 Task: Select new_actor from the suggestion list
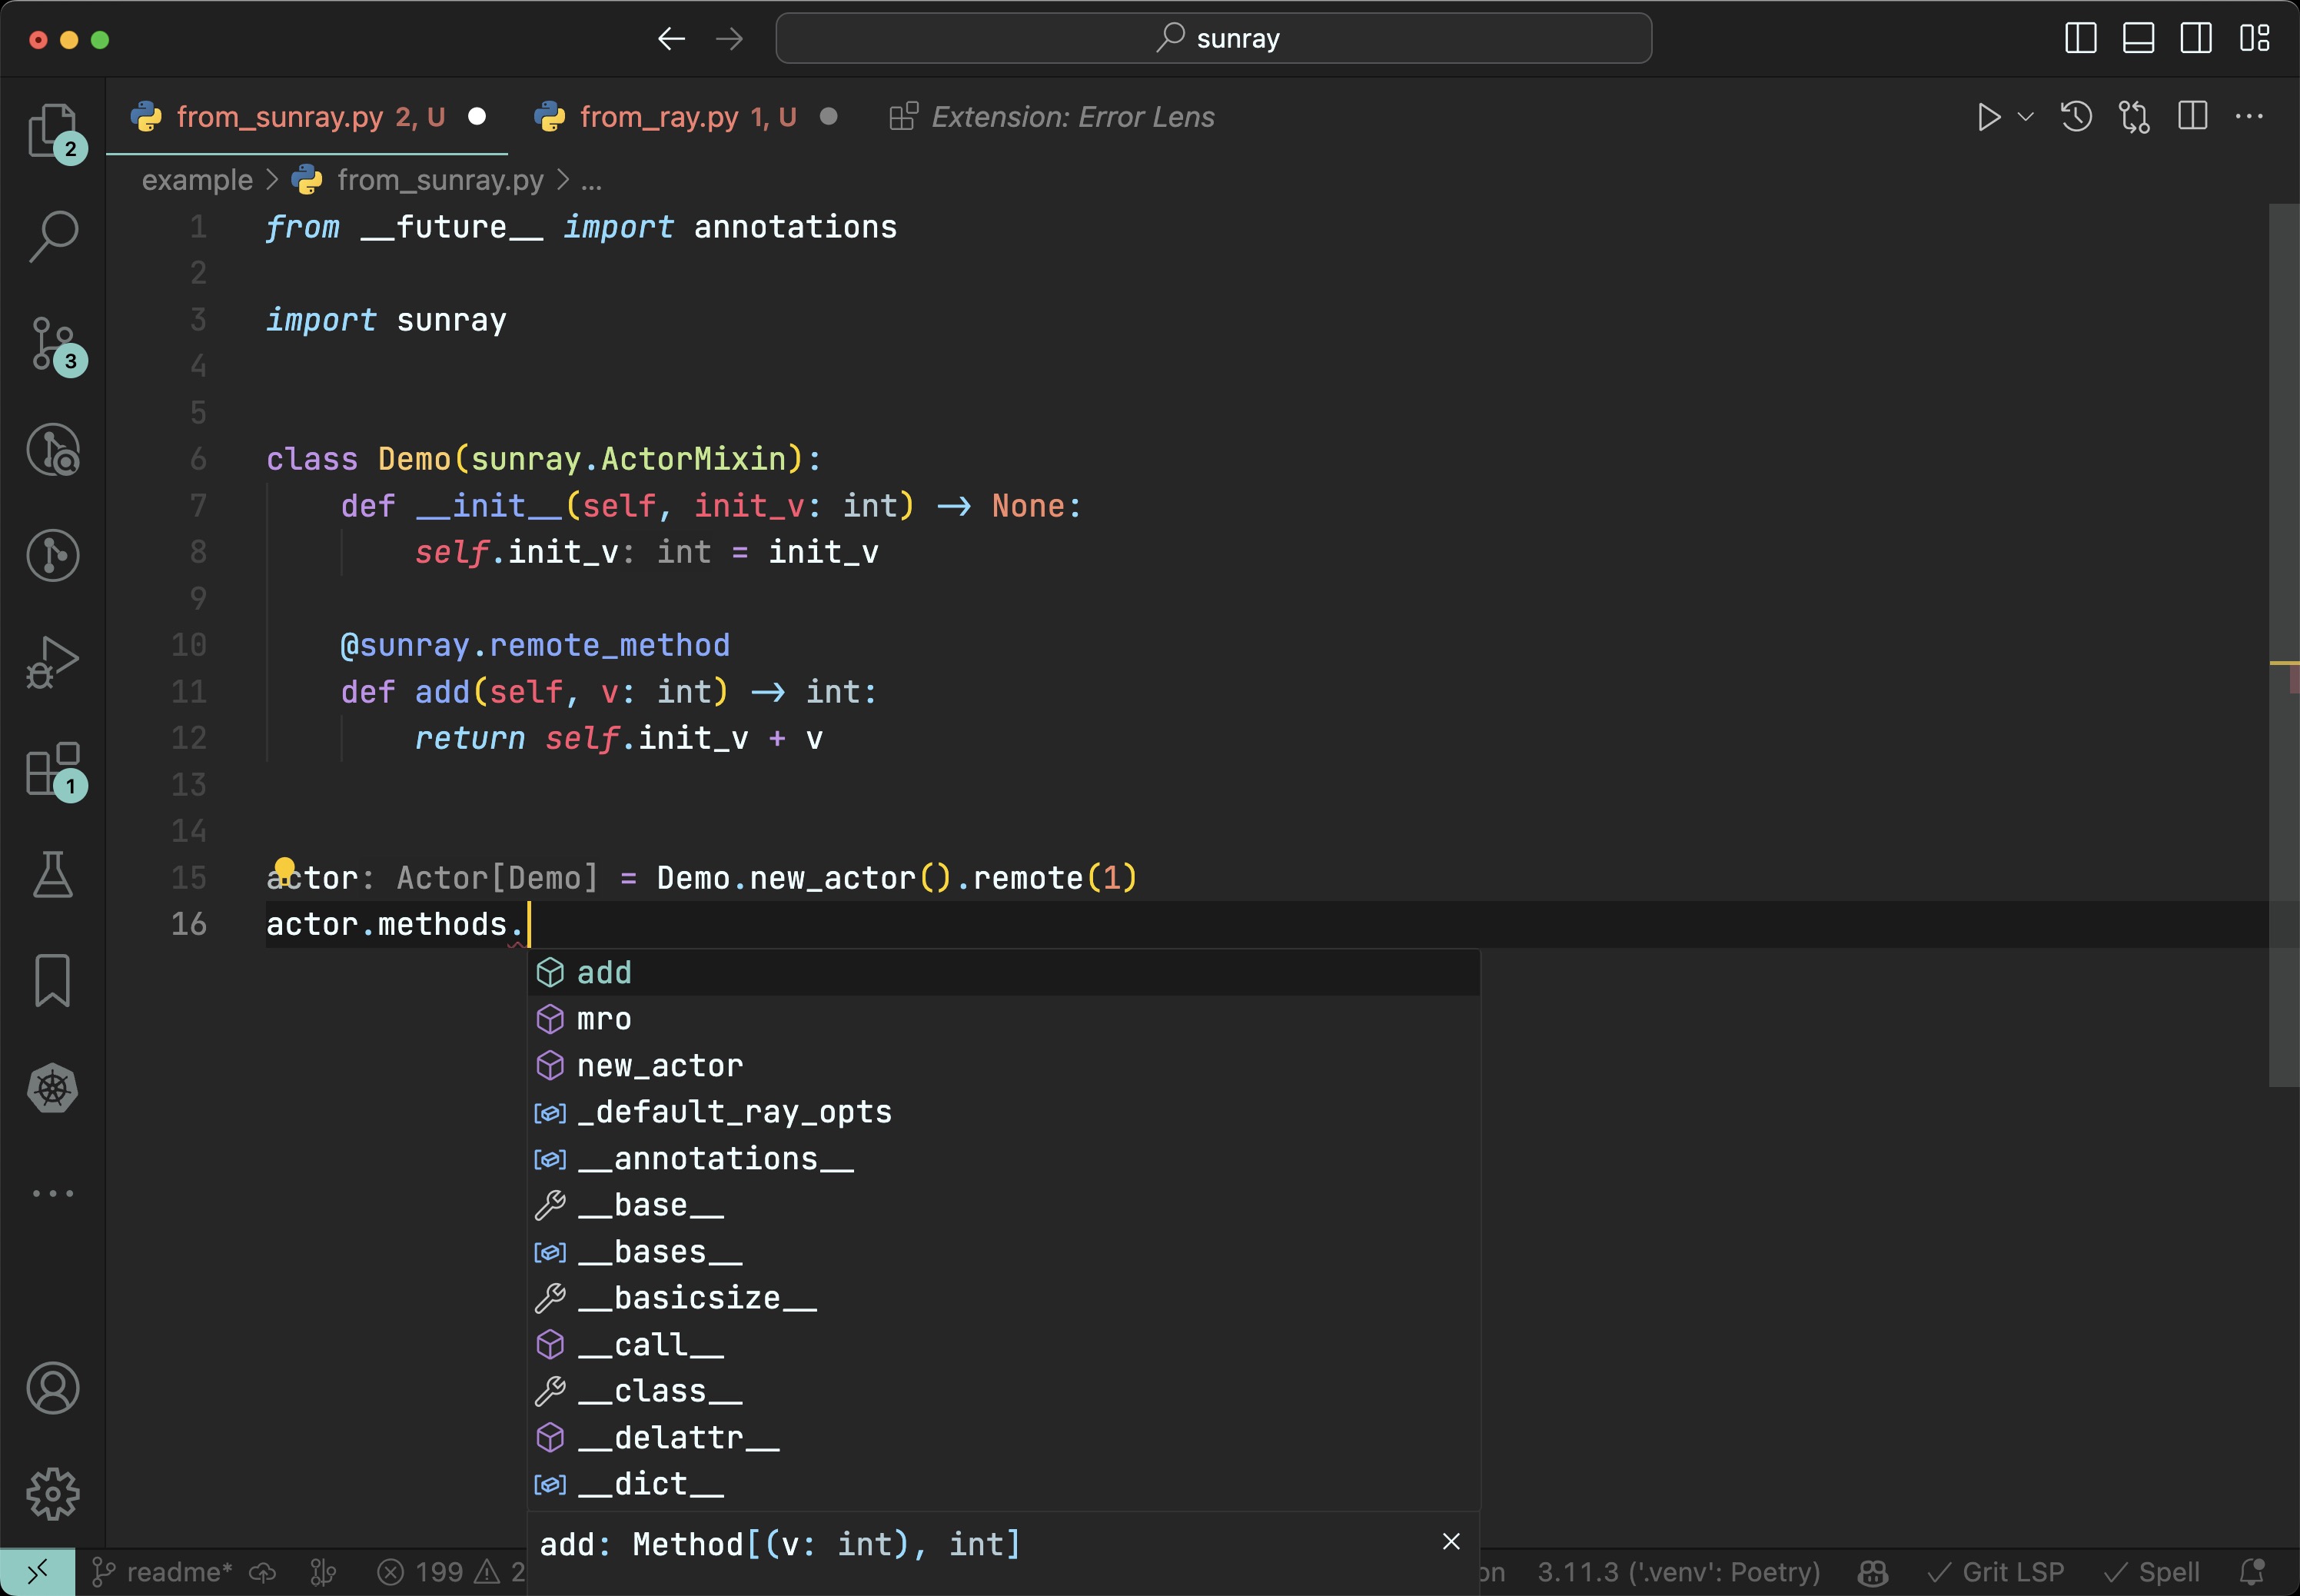pyautogui.click(x=660, y=1066)
